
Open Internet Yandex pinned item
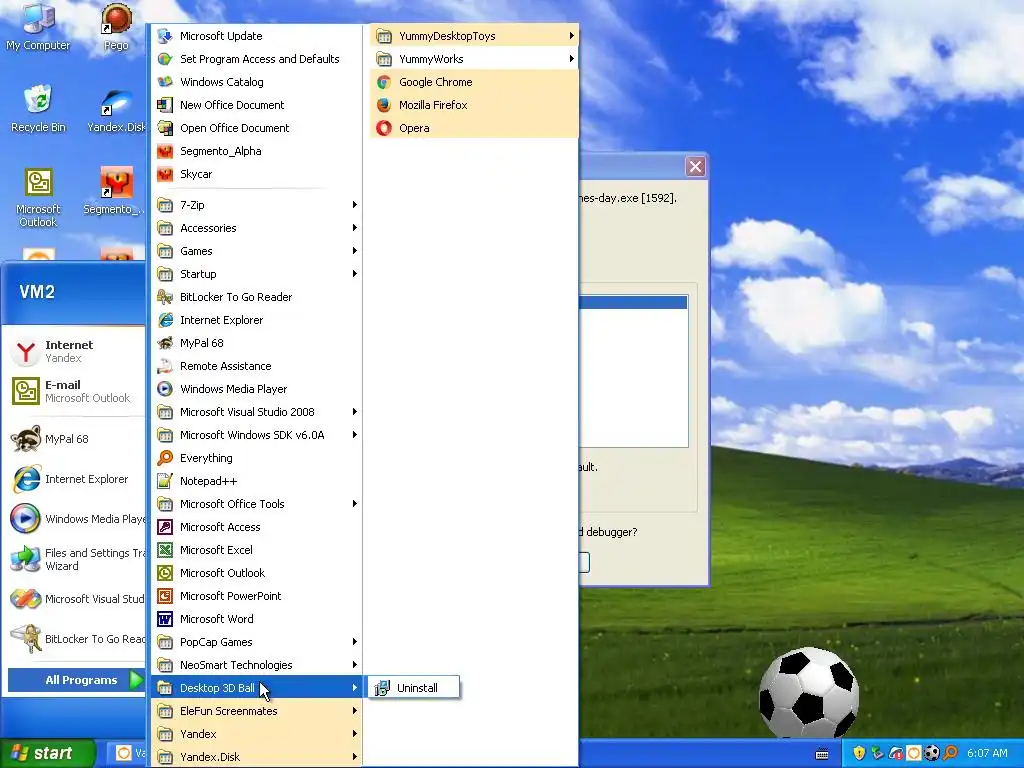point(75,351)
